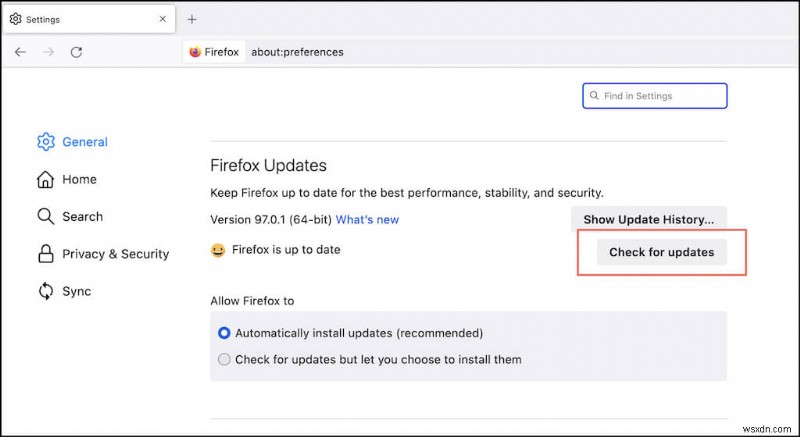Select Automatically install updates (recommended)

[x=353, y=333]
